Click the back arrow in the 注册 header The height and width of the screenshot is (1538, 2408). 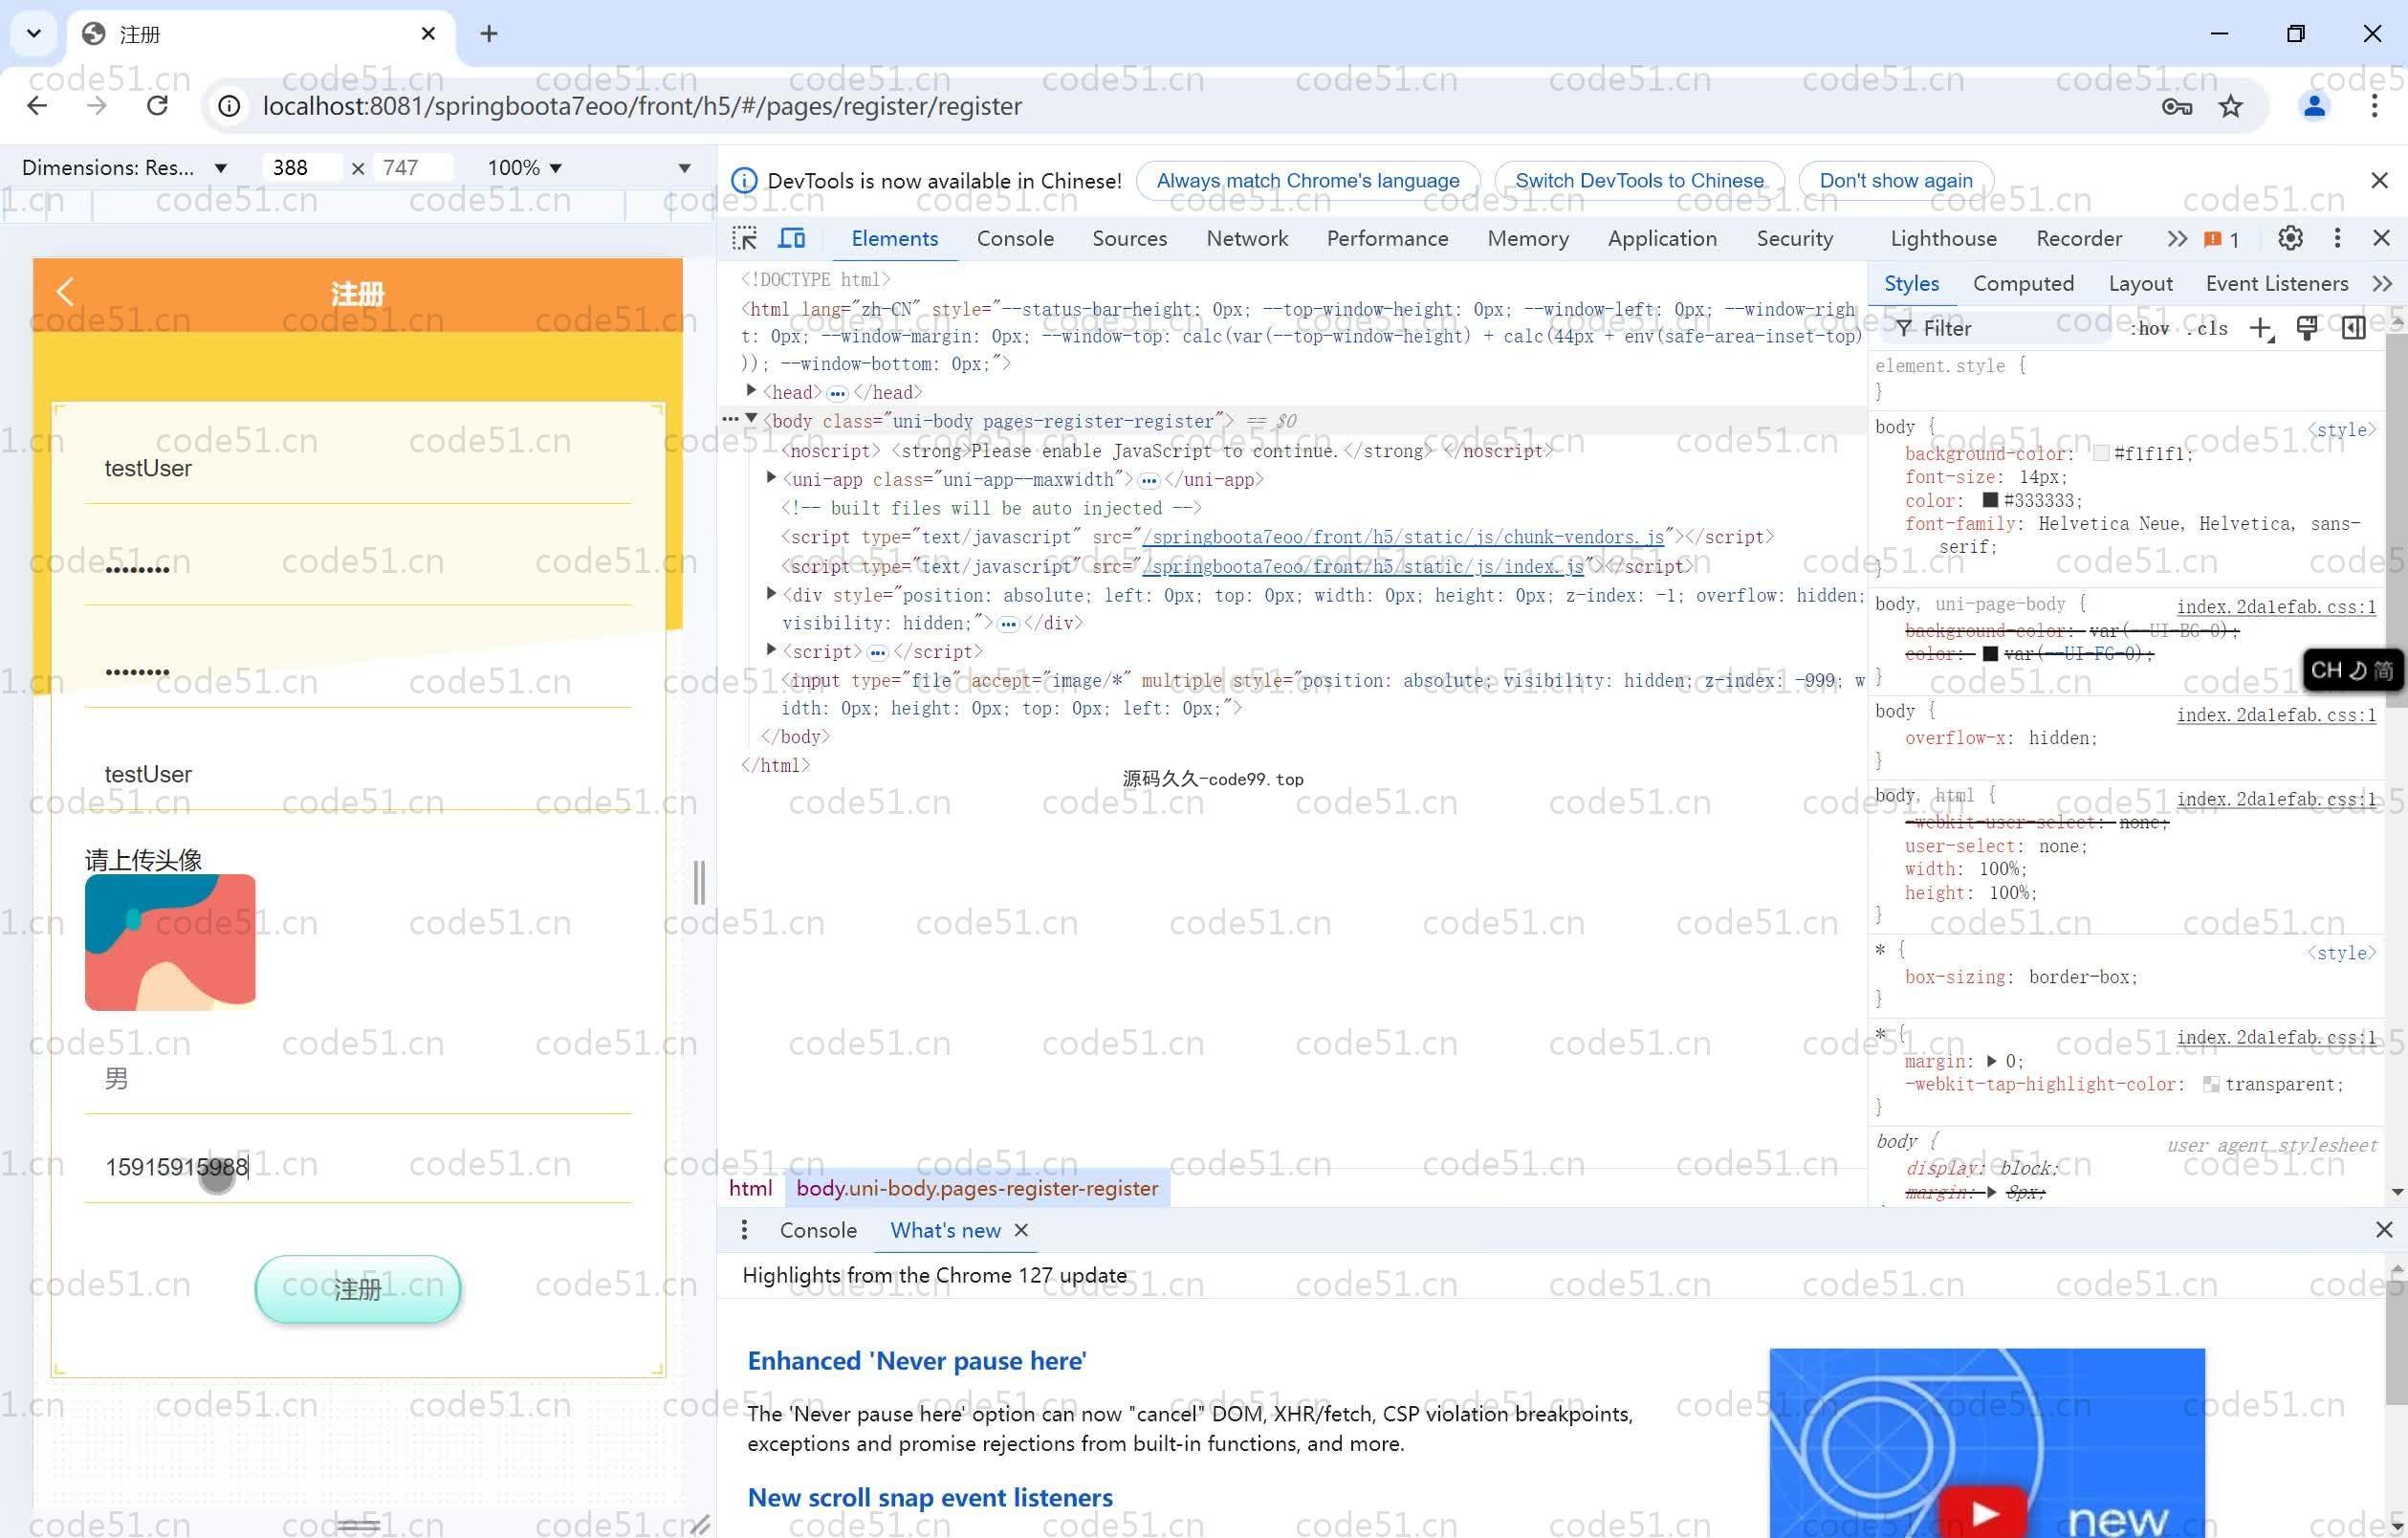[x=65, y=292]
